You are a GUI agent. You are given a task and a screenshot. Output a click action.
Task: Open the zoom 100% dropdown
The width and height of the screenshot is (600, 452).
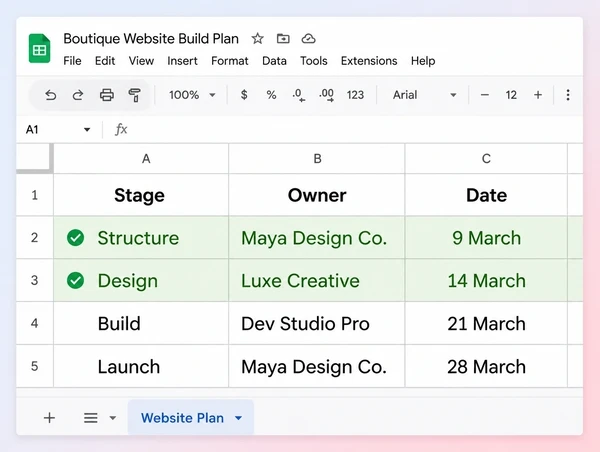click(192, 95)
